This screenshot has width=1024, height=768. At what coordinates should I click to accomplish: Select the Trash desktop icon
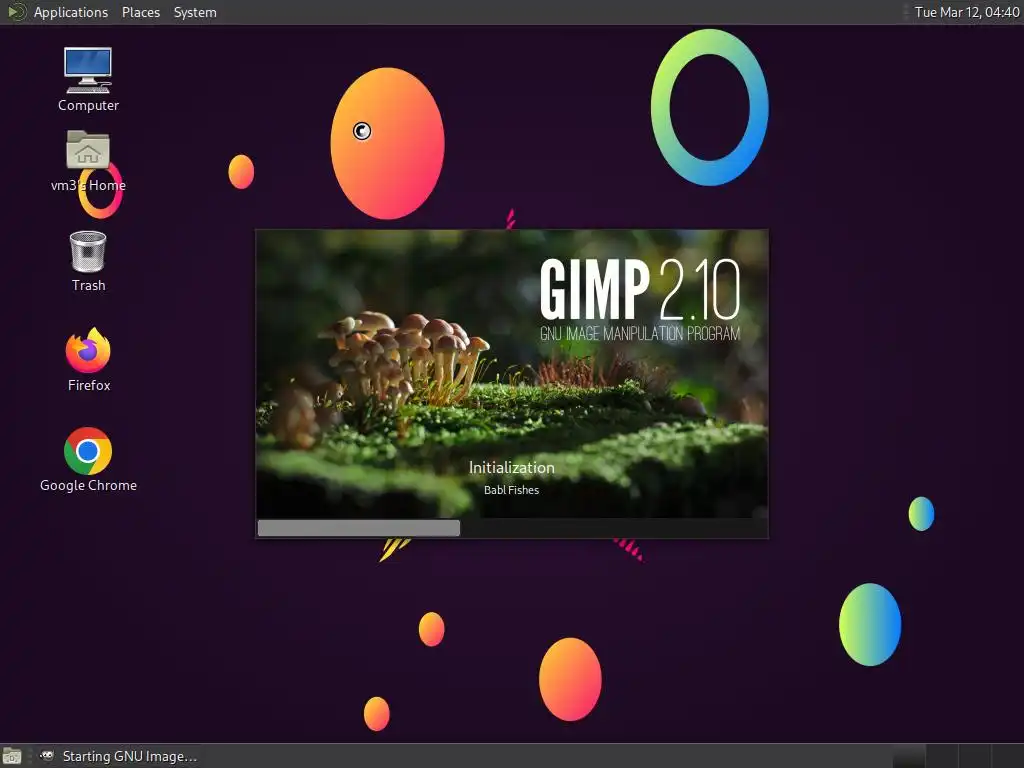[88, 251]
